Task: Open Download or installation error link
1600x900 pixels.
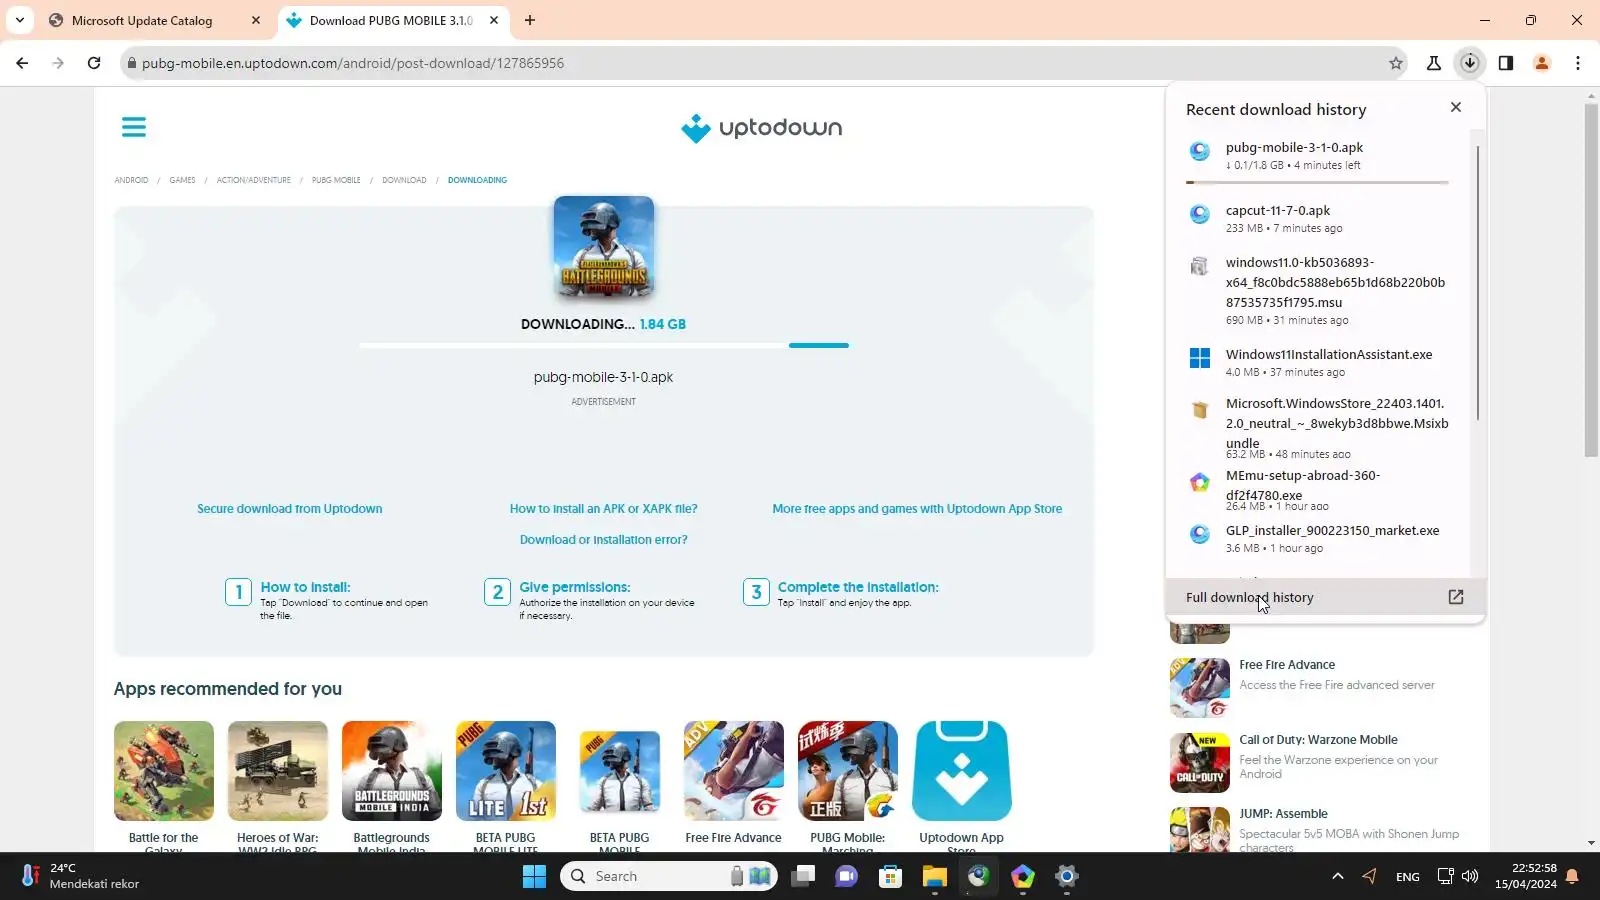Action: pos(604,540)
